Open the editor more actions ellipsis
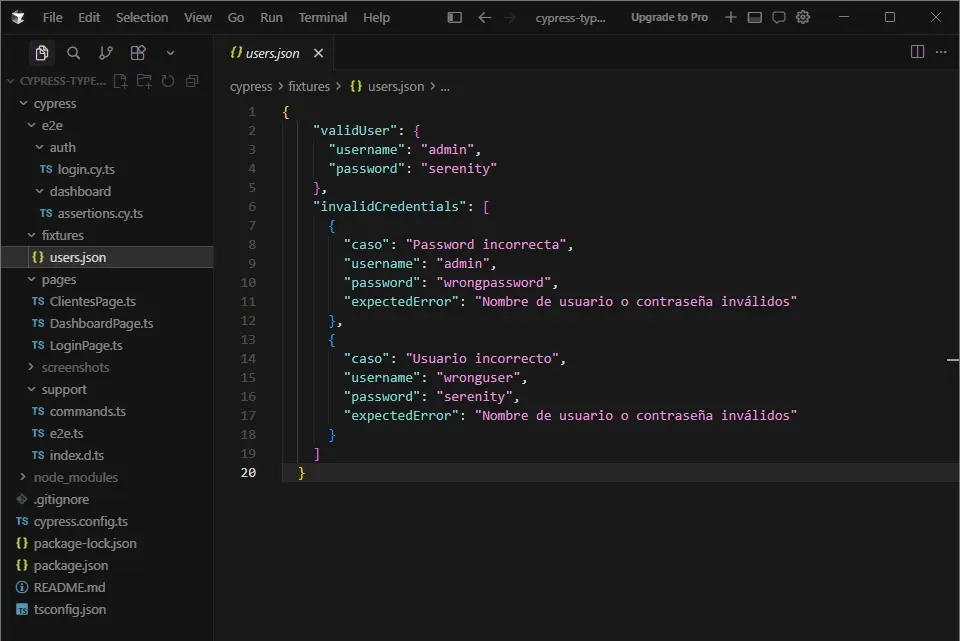This screenshot has width=960, height=641. (x=941, y=52)
